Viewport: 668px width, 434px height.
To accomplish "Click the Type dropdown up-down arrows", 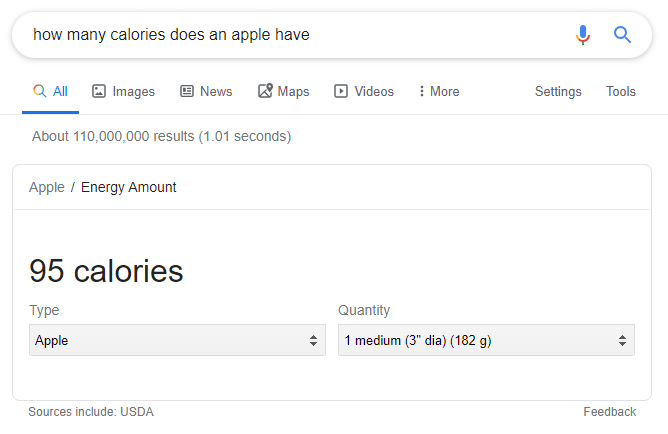I will (313, 340).
